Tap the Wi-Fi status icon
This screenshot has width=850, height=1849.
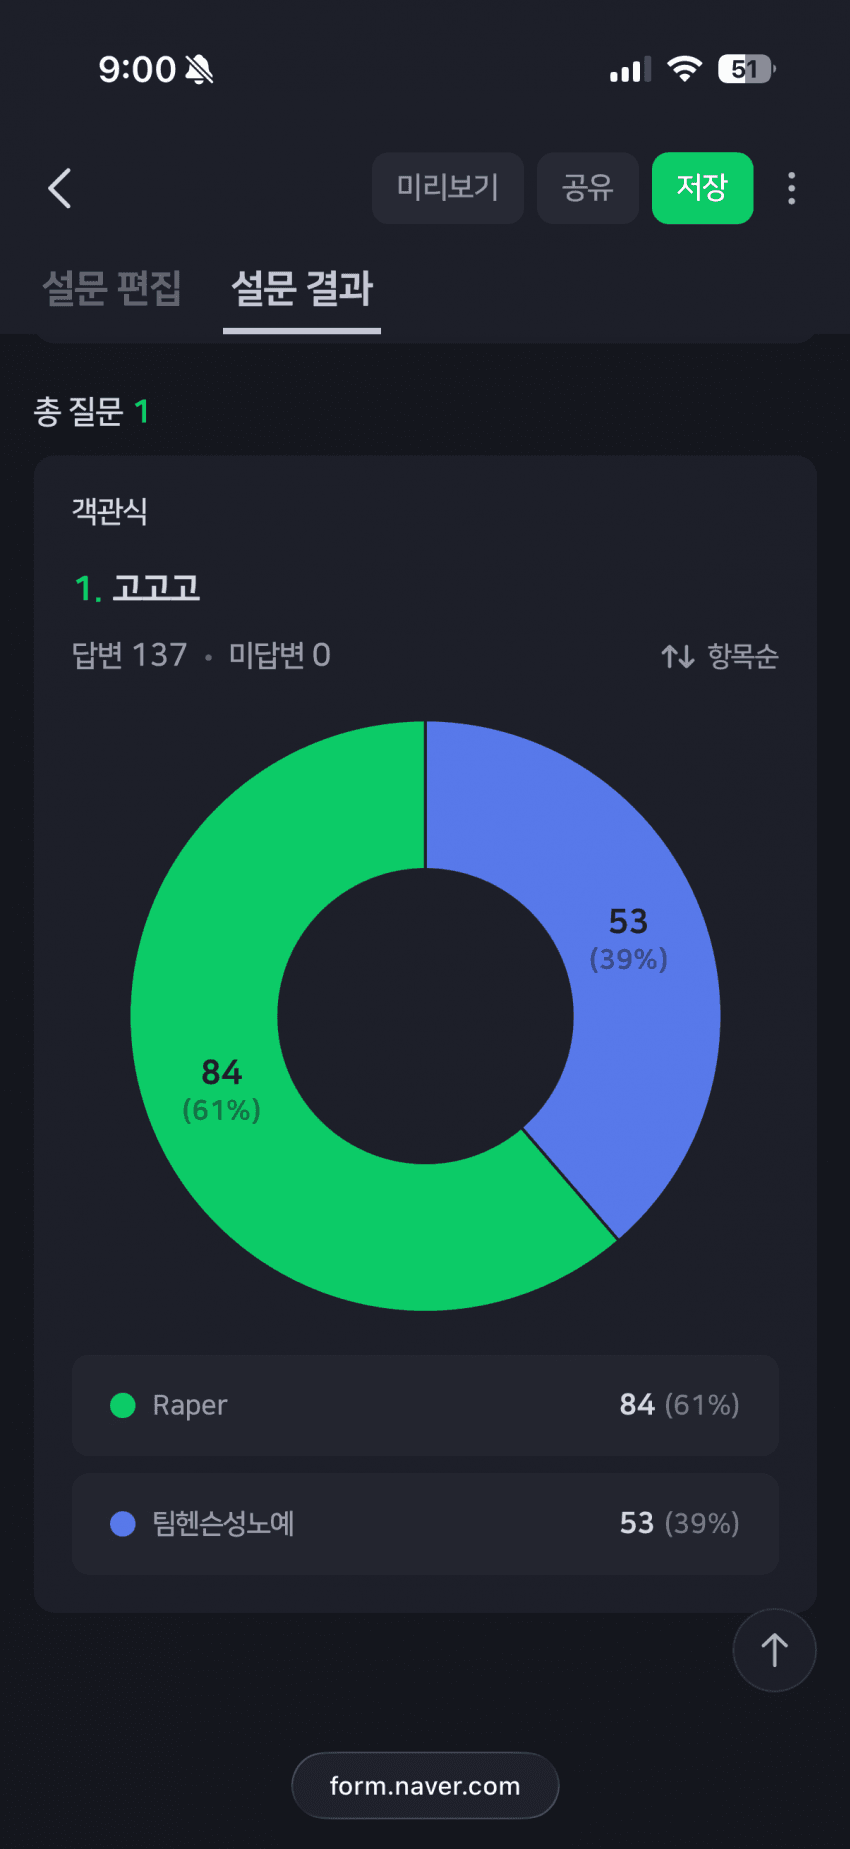(x=685, y=69)
